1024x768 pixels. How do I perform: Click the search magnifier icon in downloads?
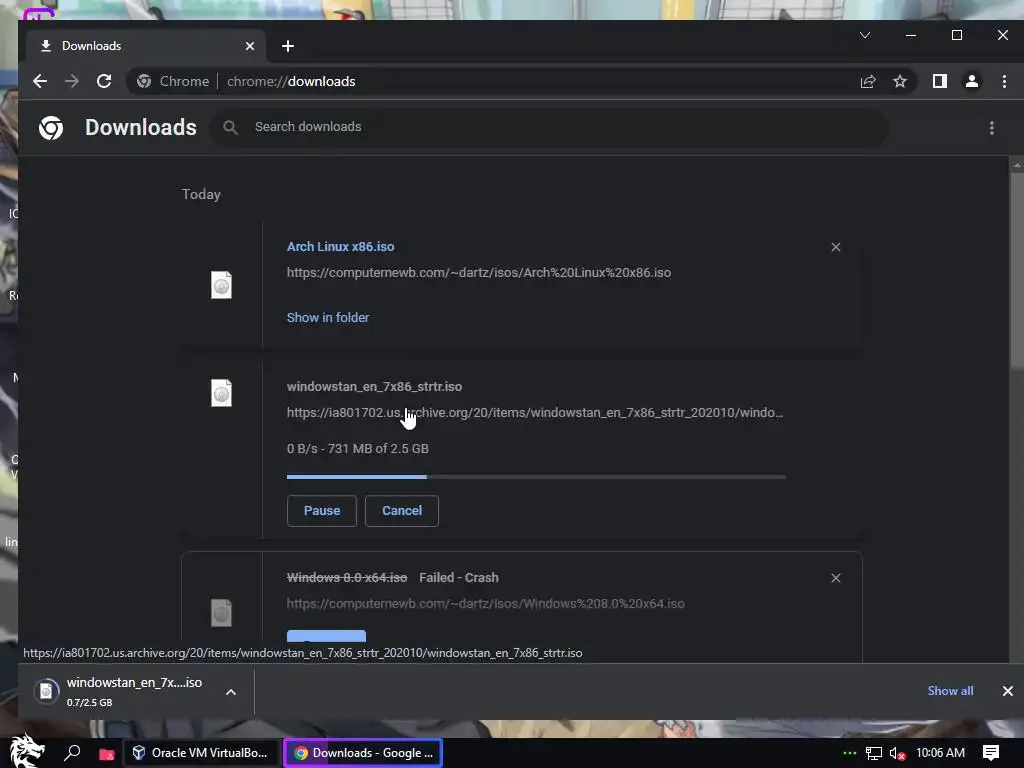point(230,127)
